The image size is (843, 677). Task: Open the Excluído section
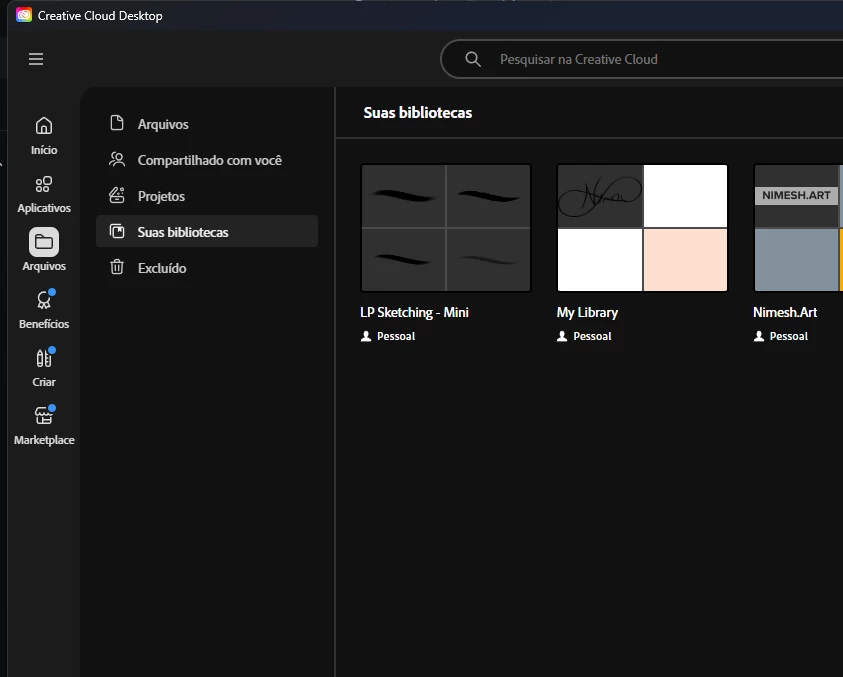point(207,268)
